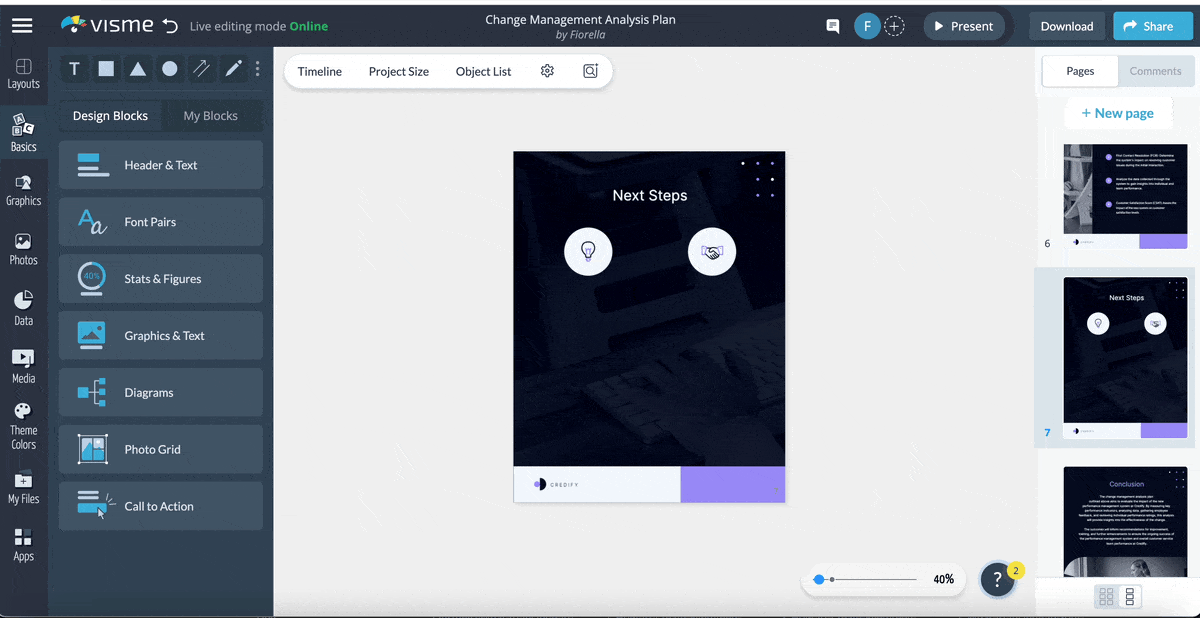This screenshot has height=618, width=1200.
Task: Switch to the My Blocks tab
Action: point(211,115)
